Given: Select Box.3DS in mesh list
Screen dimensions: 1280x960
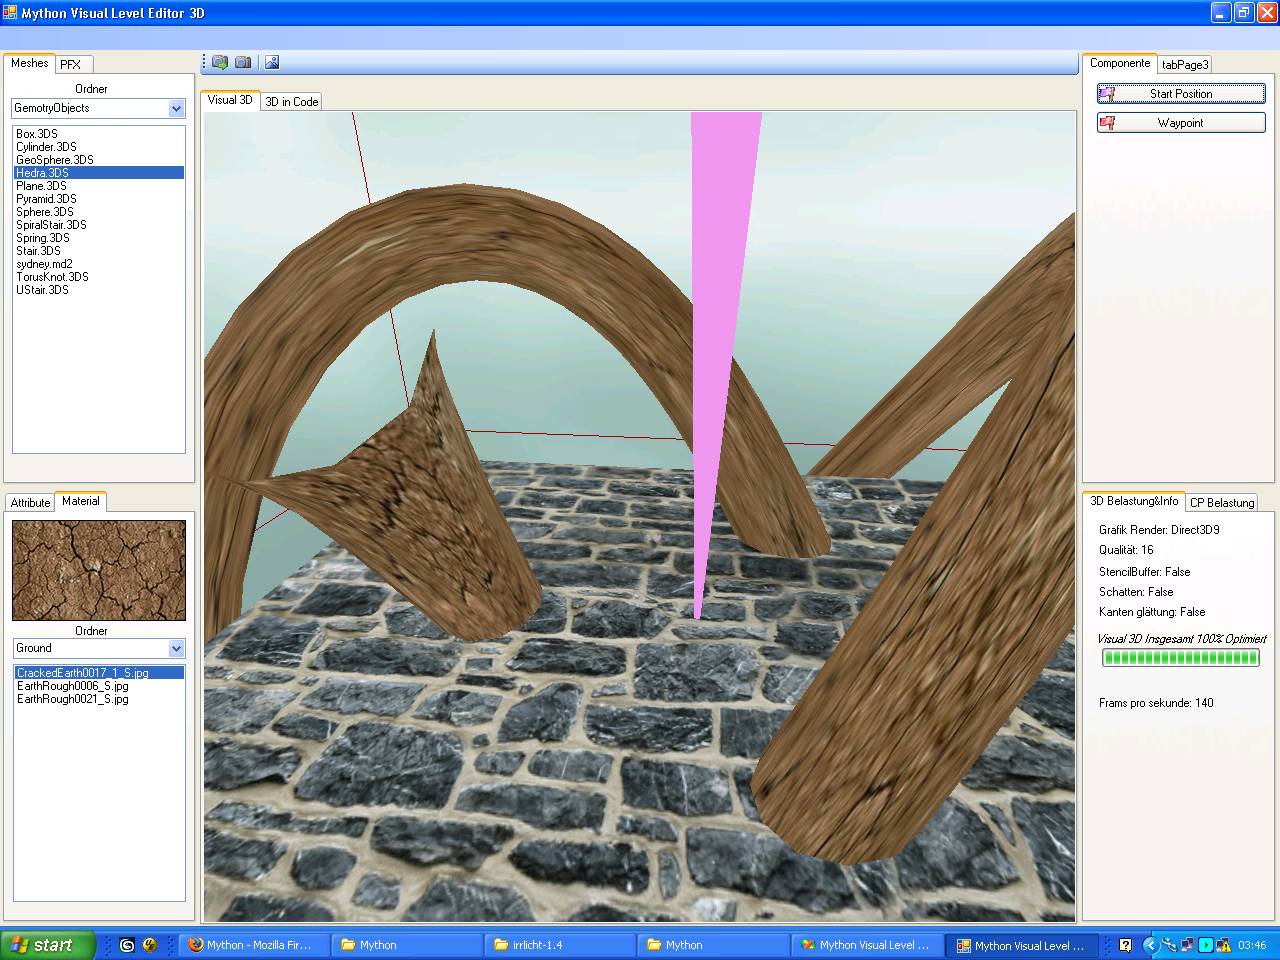Looking at the screenshot, I should (98, 134).
